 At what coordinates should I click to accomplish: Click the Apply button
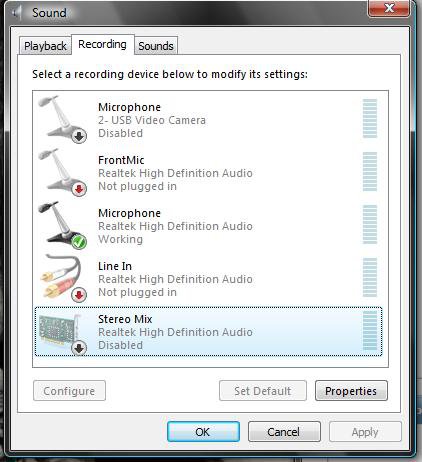[365, 432]
